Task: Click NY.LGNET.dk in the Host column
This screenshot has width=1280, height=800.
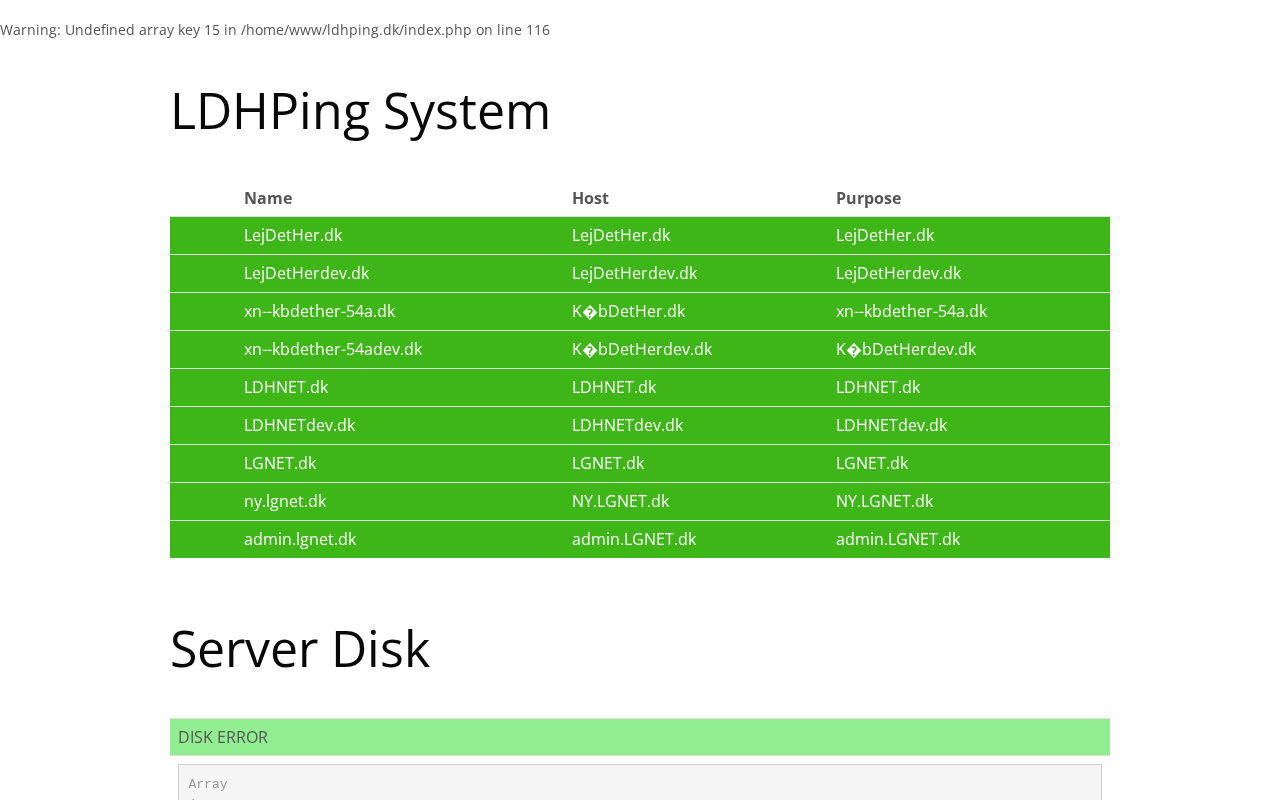Action: (x=620, y=502)
